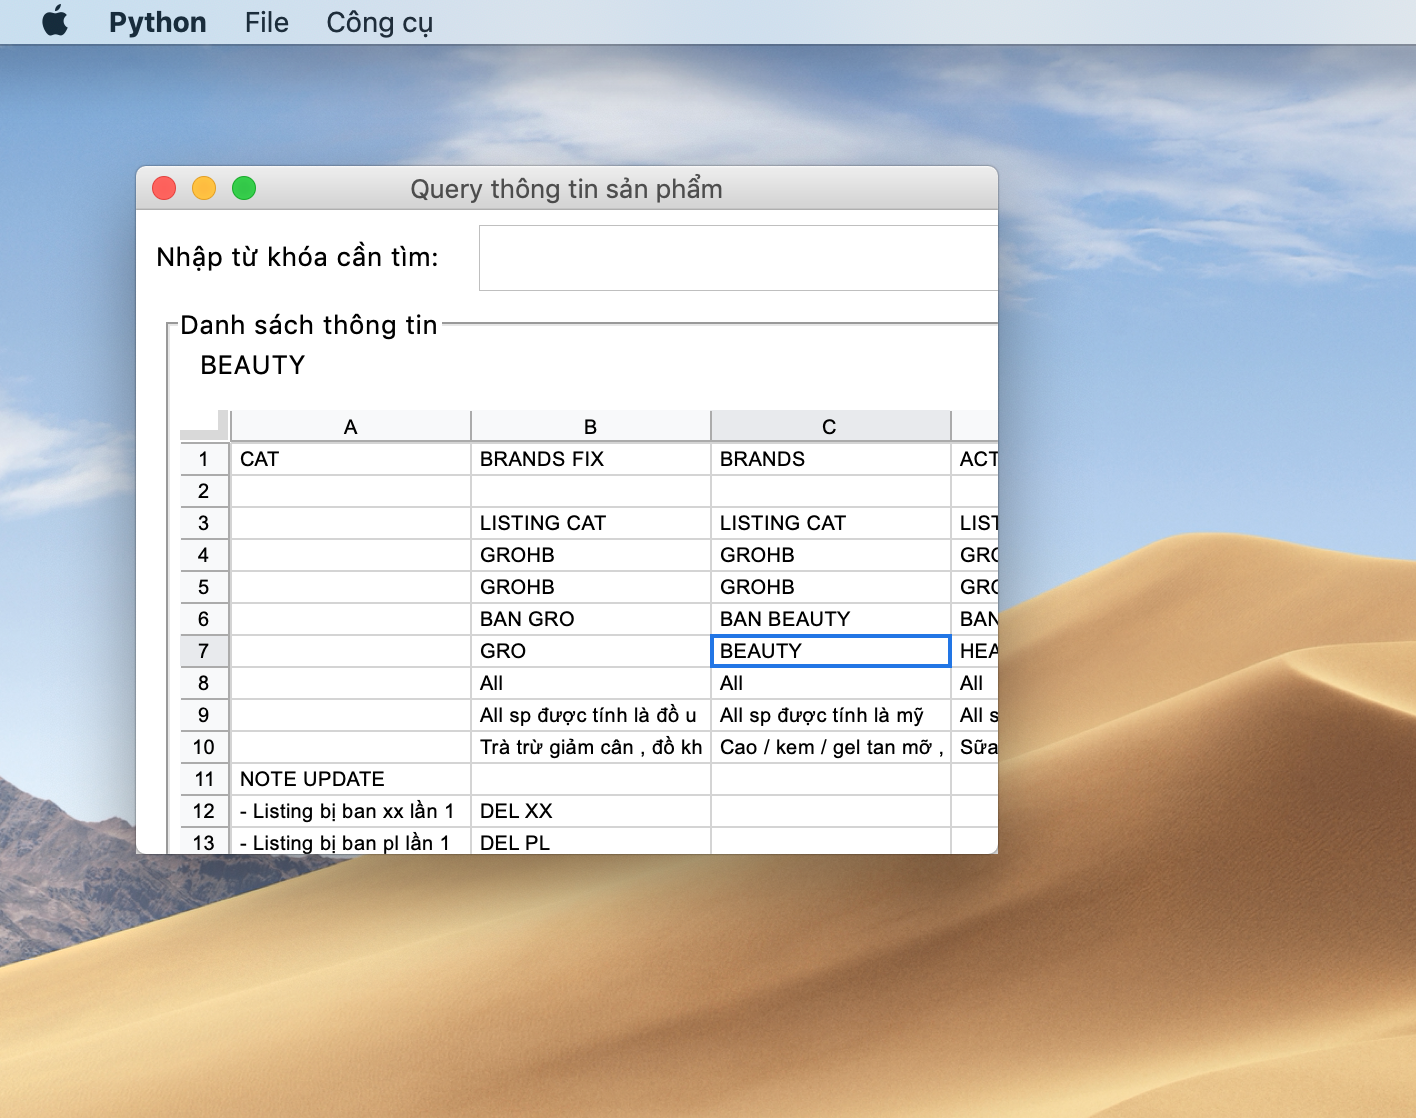Select column B header
The image size is (1416, 1118).
(589, 425)
